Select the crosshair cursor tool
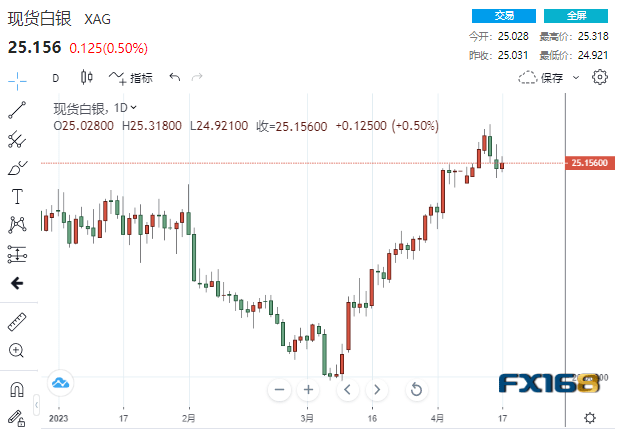 point(16,78)
